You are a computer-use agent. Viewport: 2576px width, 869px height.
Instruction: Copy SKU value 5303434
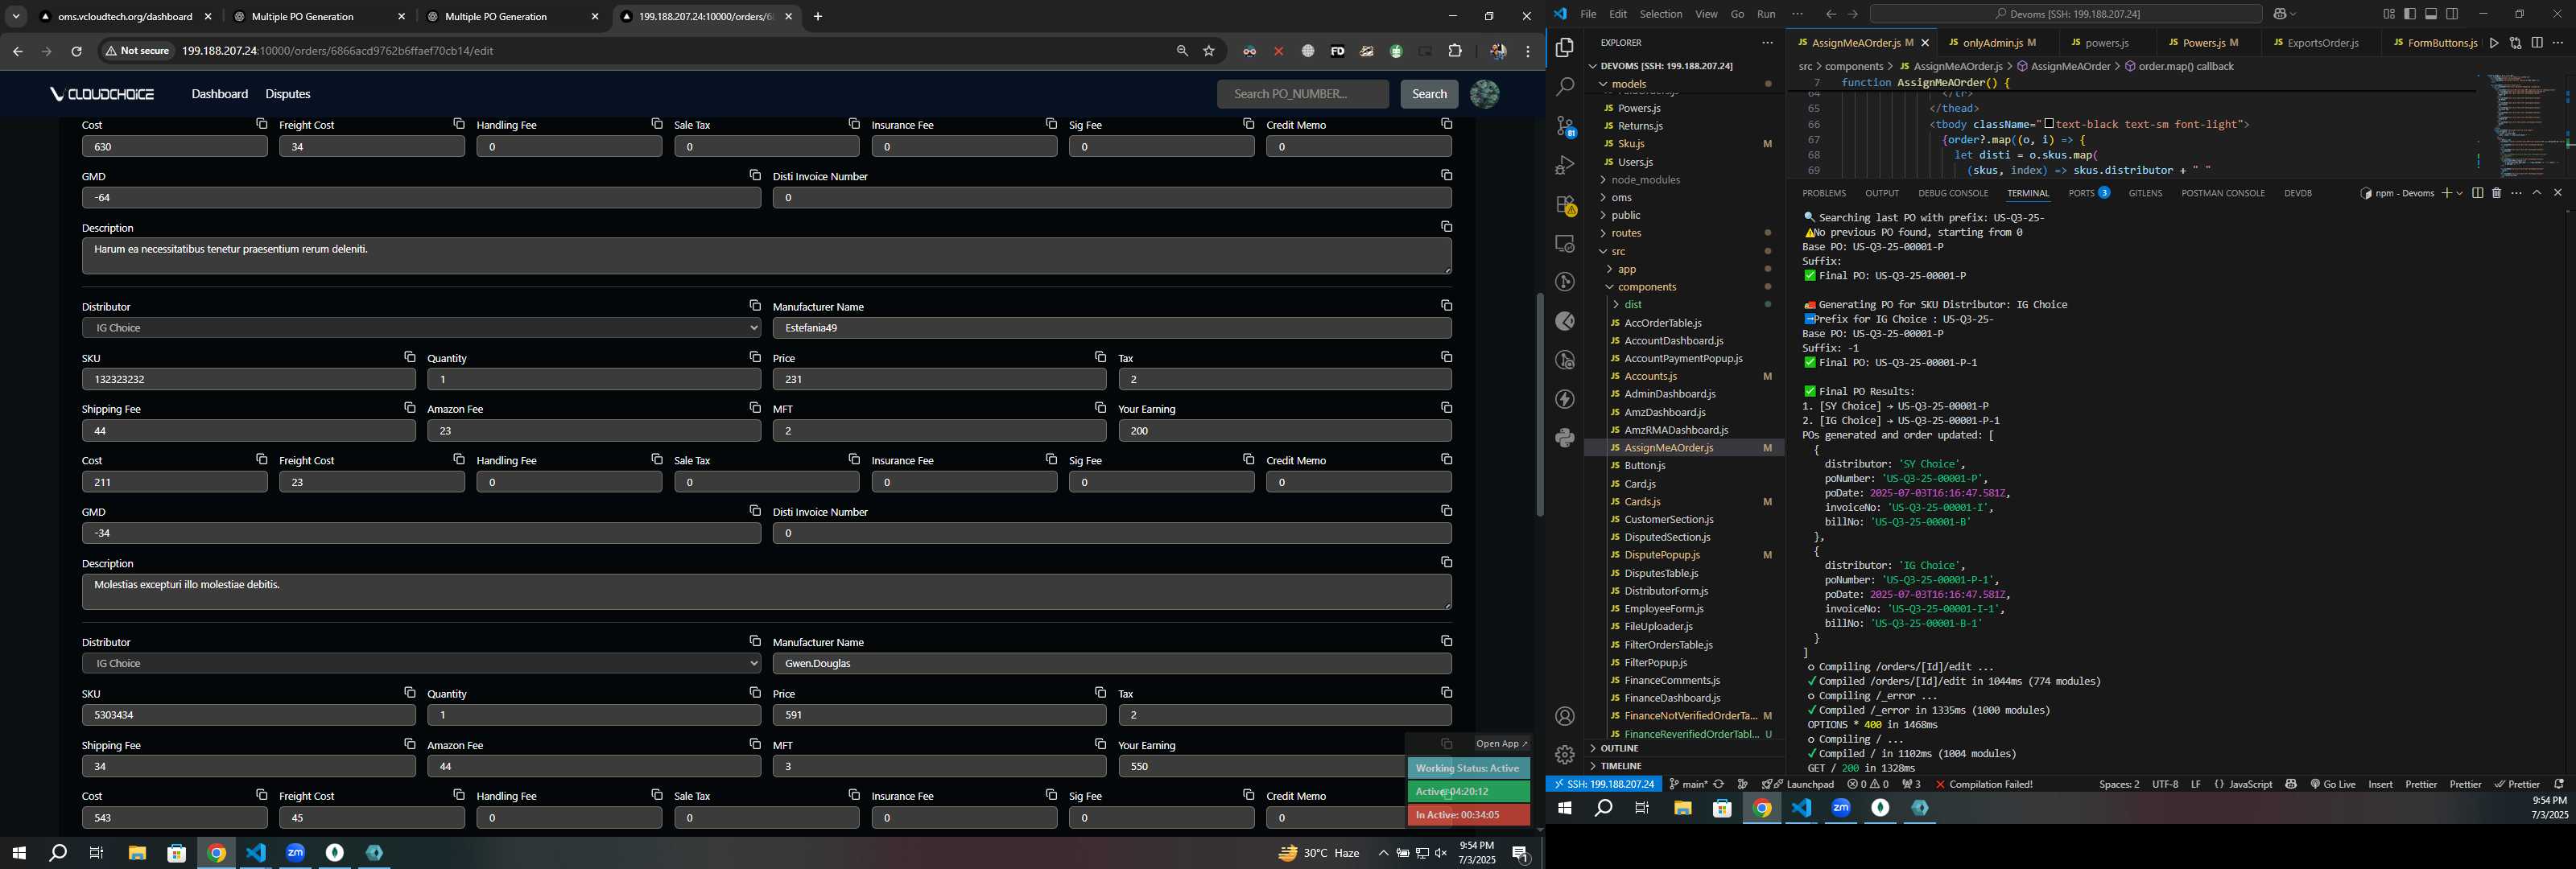click(409, 692)
